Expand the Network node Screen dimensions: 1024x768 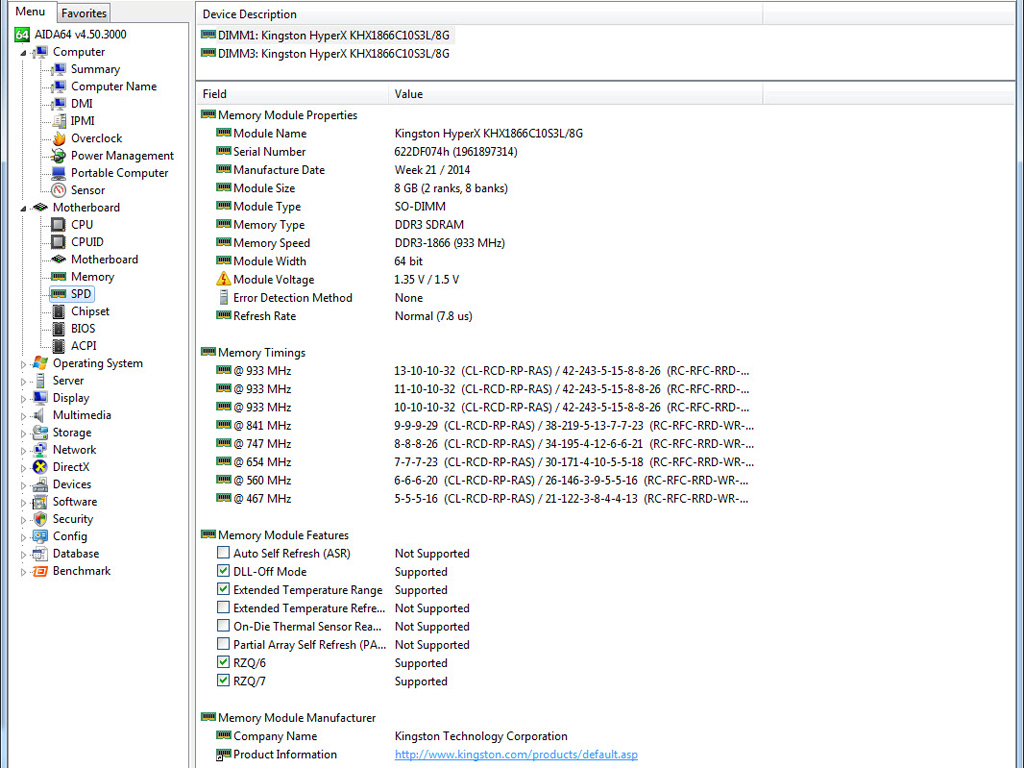(x=24, y=451)
